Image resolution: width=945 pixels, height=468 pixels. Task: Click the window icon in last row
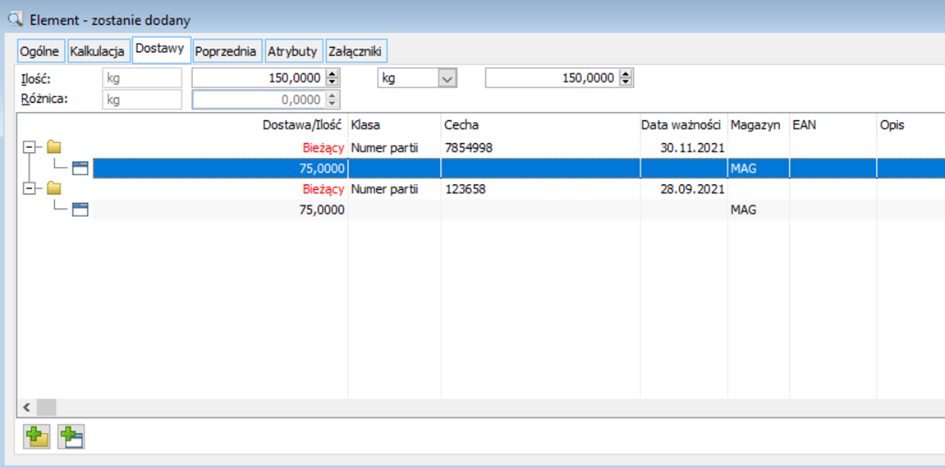point(81,209)
